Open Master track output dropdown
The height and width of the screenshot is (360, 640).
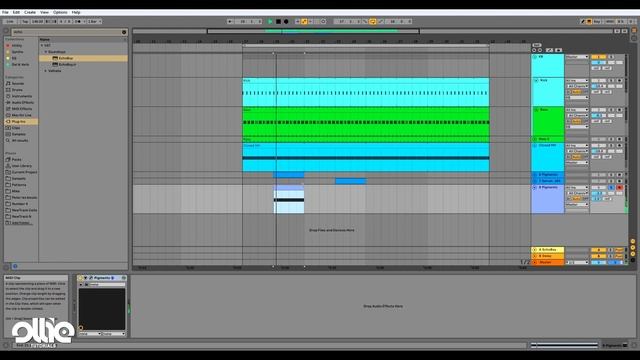point(577,262)
